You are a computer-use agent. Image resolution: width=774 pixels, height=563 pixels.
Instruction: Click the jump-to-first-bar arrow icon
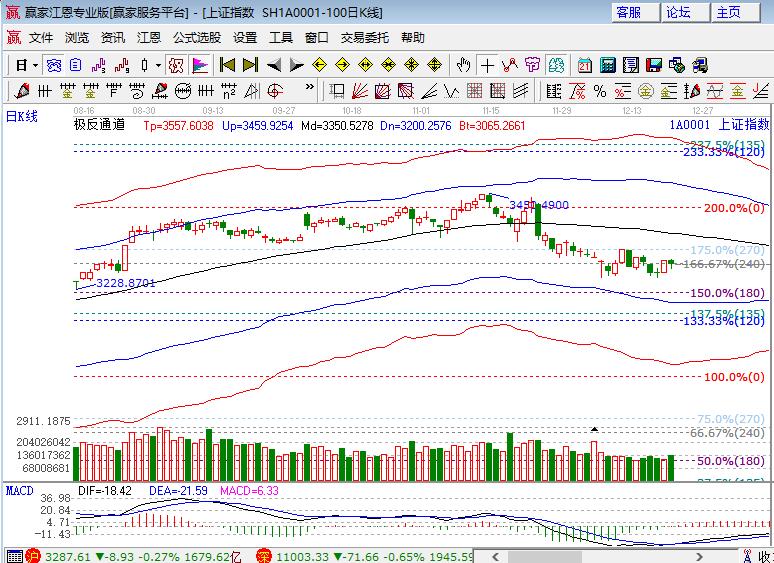[228, 65]
